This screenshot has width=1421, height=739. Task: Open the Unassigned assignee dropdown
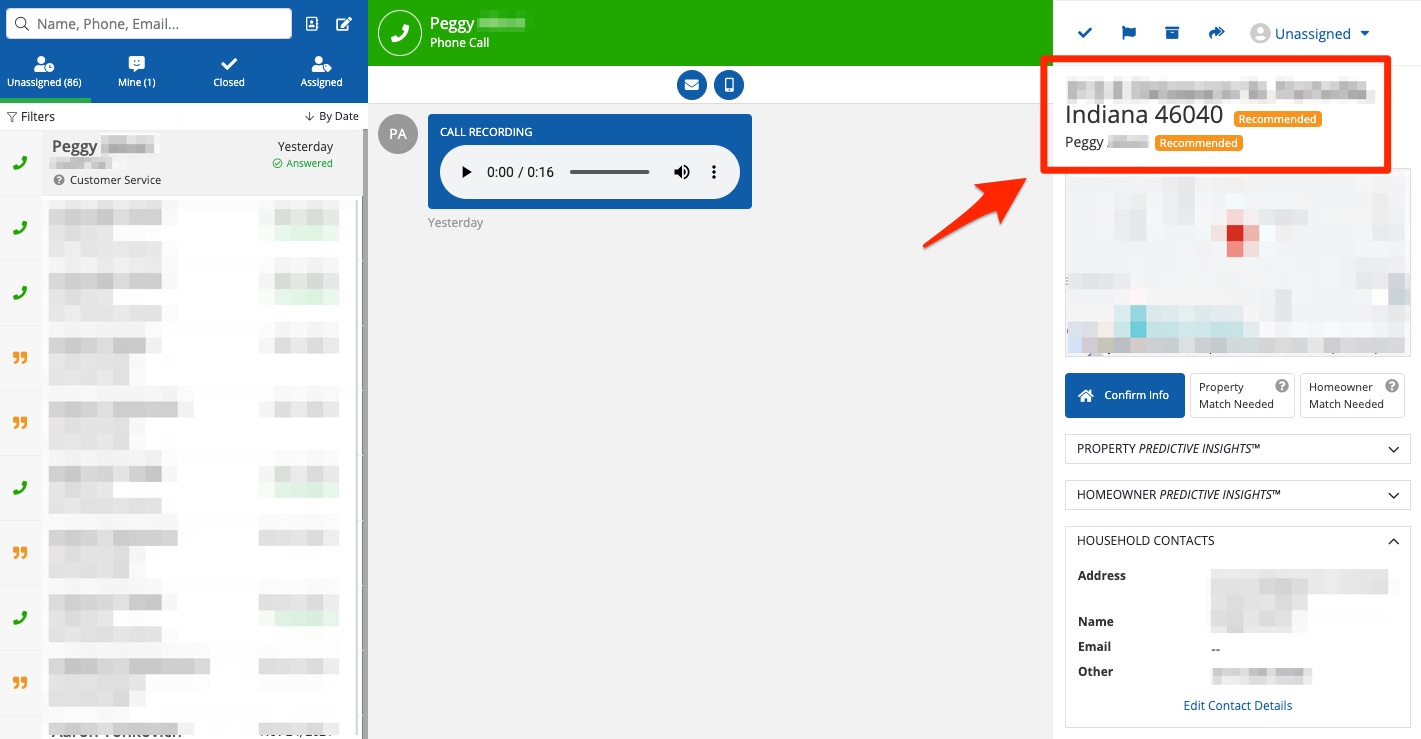click(1310, 34)
